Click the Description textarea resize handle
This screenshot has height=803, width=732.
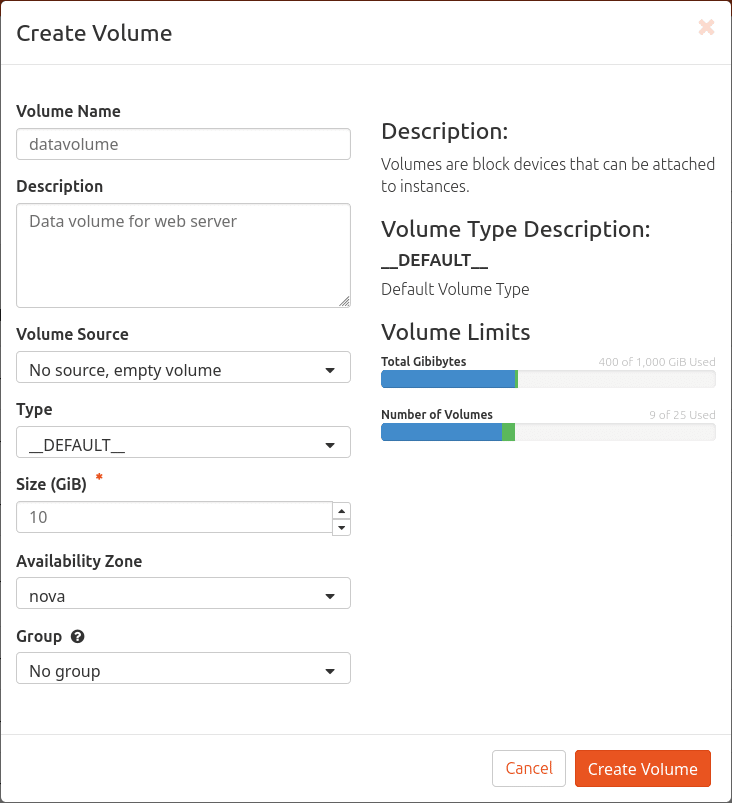tap(344, 301)
